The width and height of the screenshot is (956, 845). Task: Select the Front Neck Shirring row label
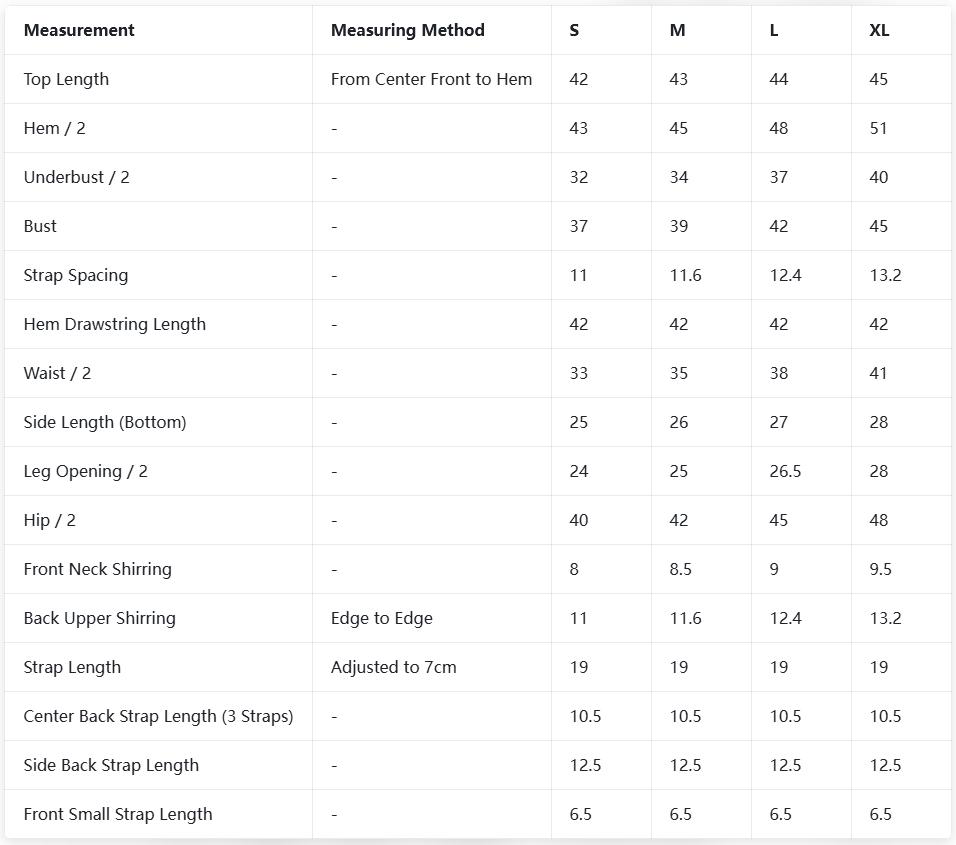97,569
